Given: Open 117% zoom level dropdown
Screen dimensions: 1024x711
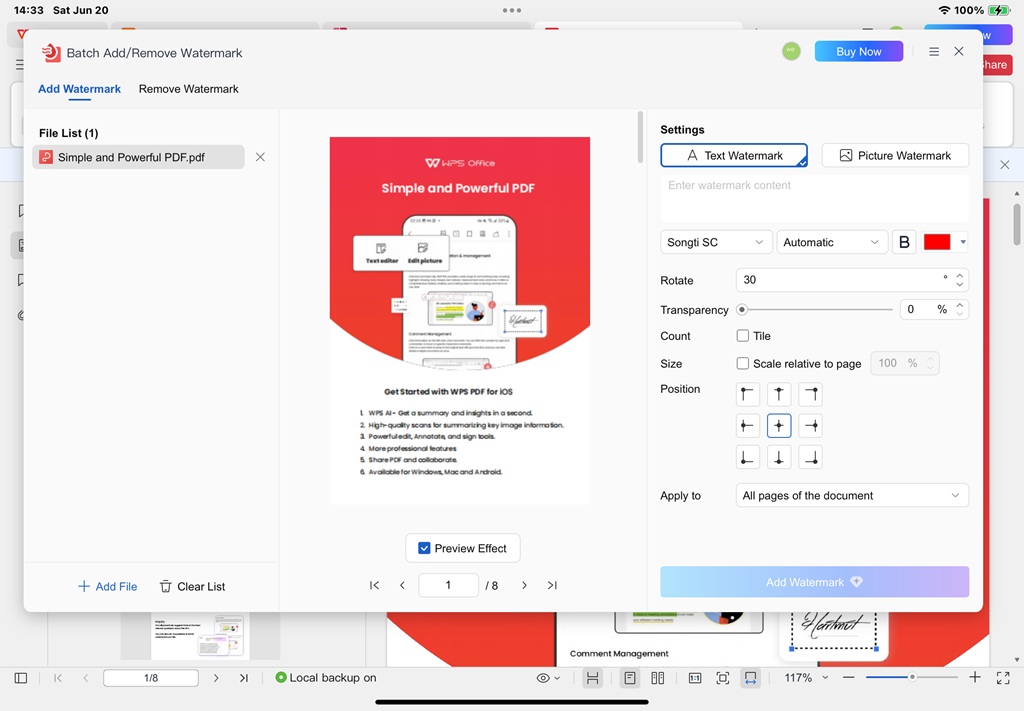Looking at the screenshot, I should (806, 678).
